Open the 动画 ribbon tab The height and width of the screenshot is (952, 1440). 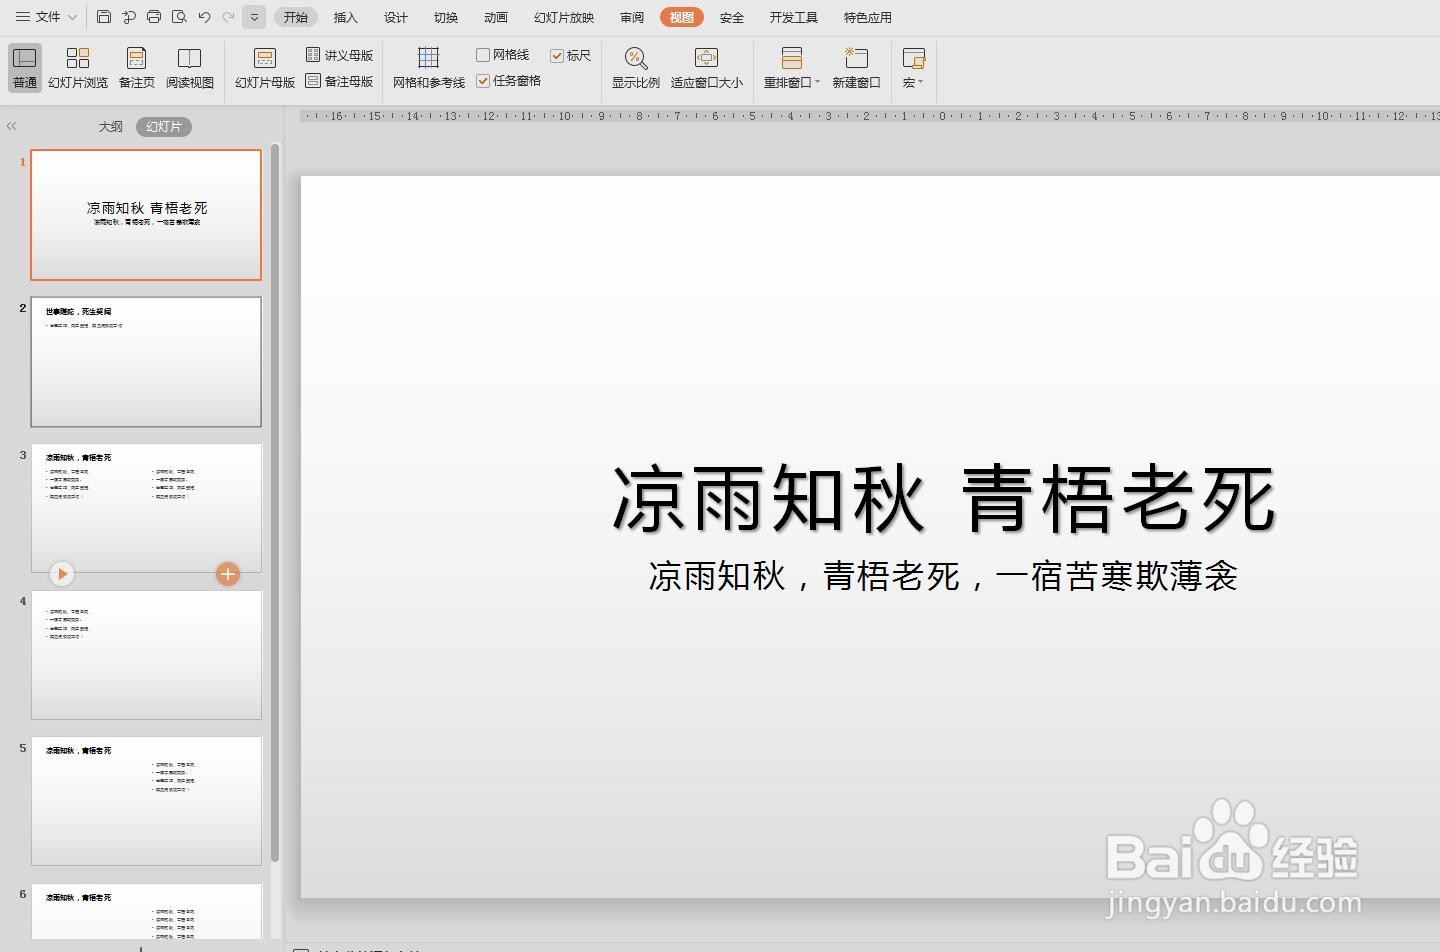[496, 17]
